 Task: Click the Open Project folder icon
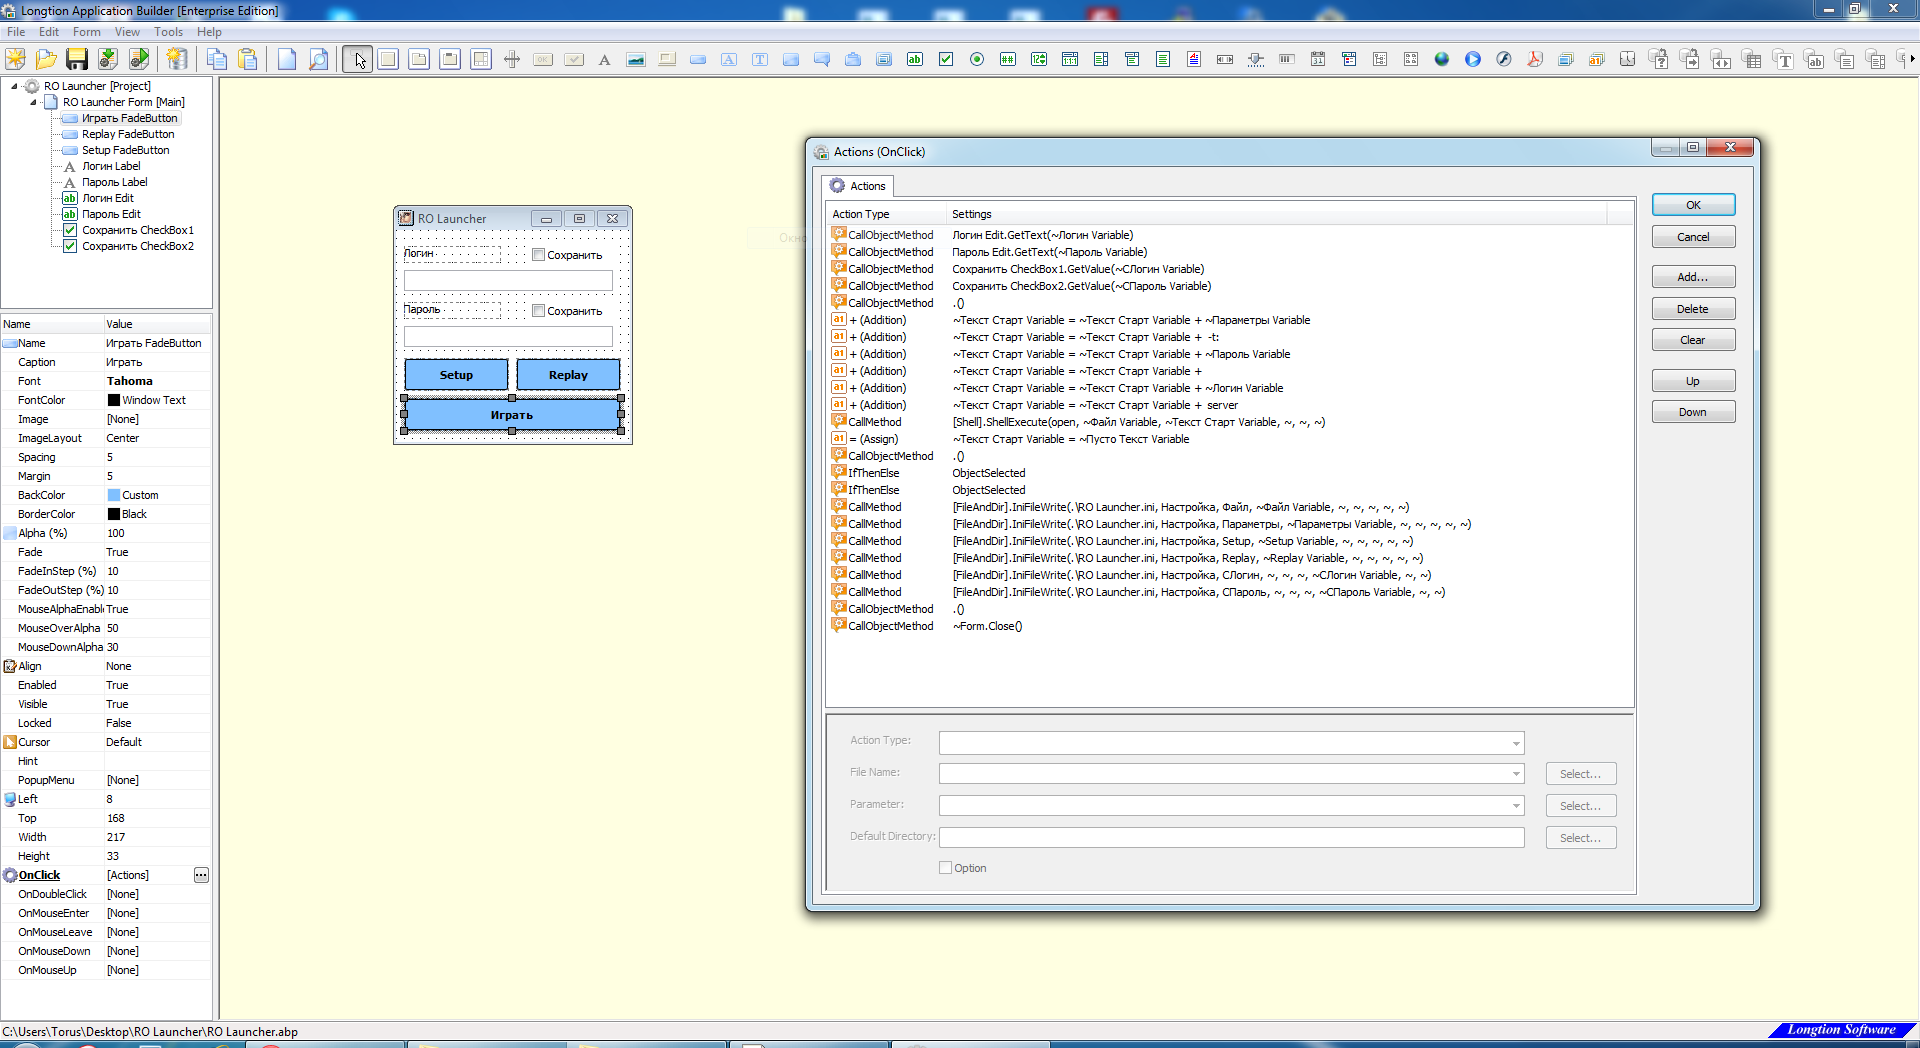point(46,59)
